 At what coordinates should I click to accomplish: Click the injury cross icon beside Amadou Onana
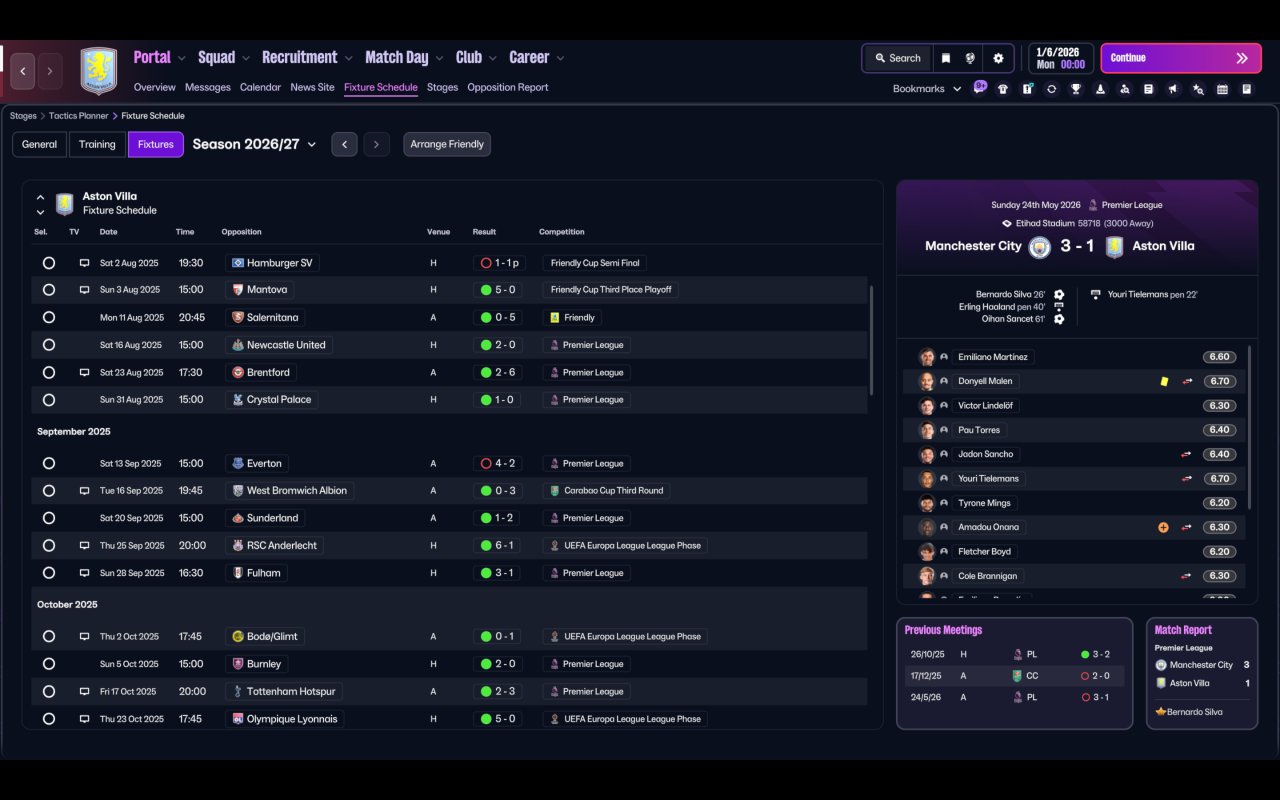click(x=1163, y=527)
